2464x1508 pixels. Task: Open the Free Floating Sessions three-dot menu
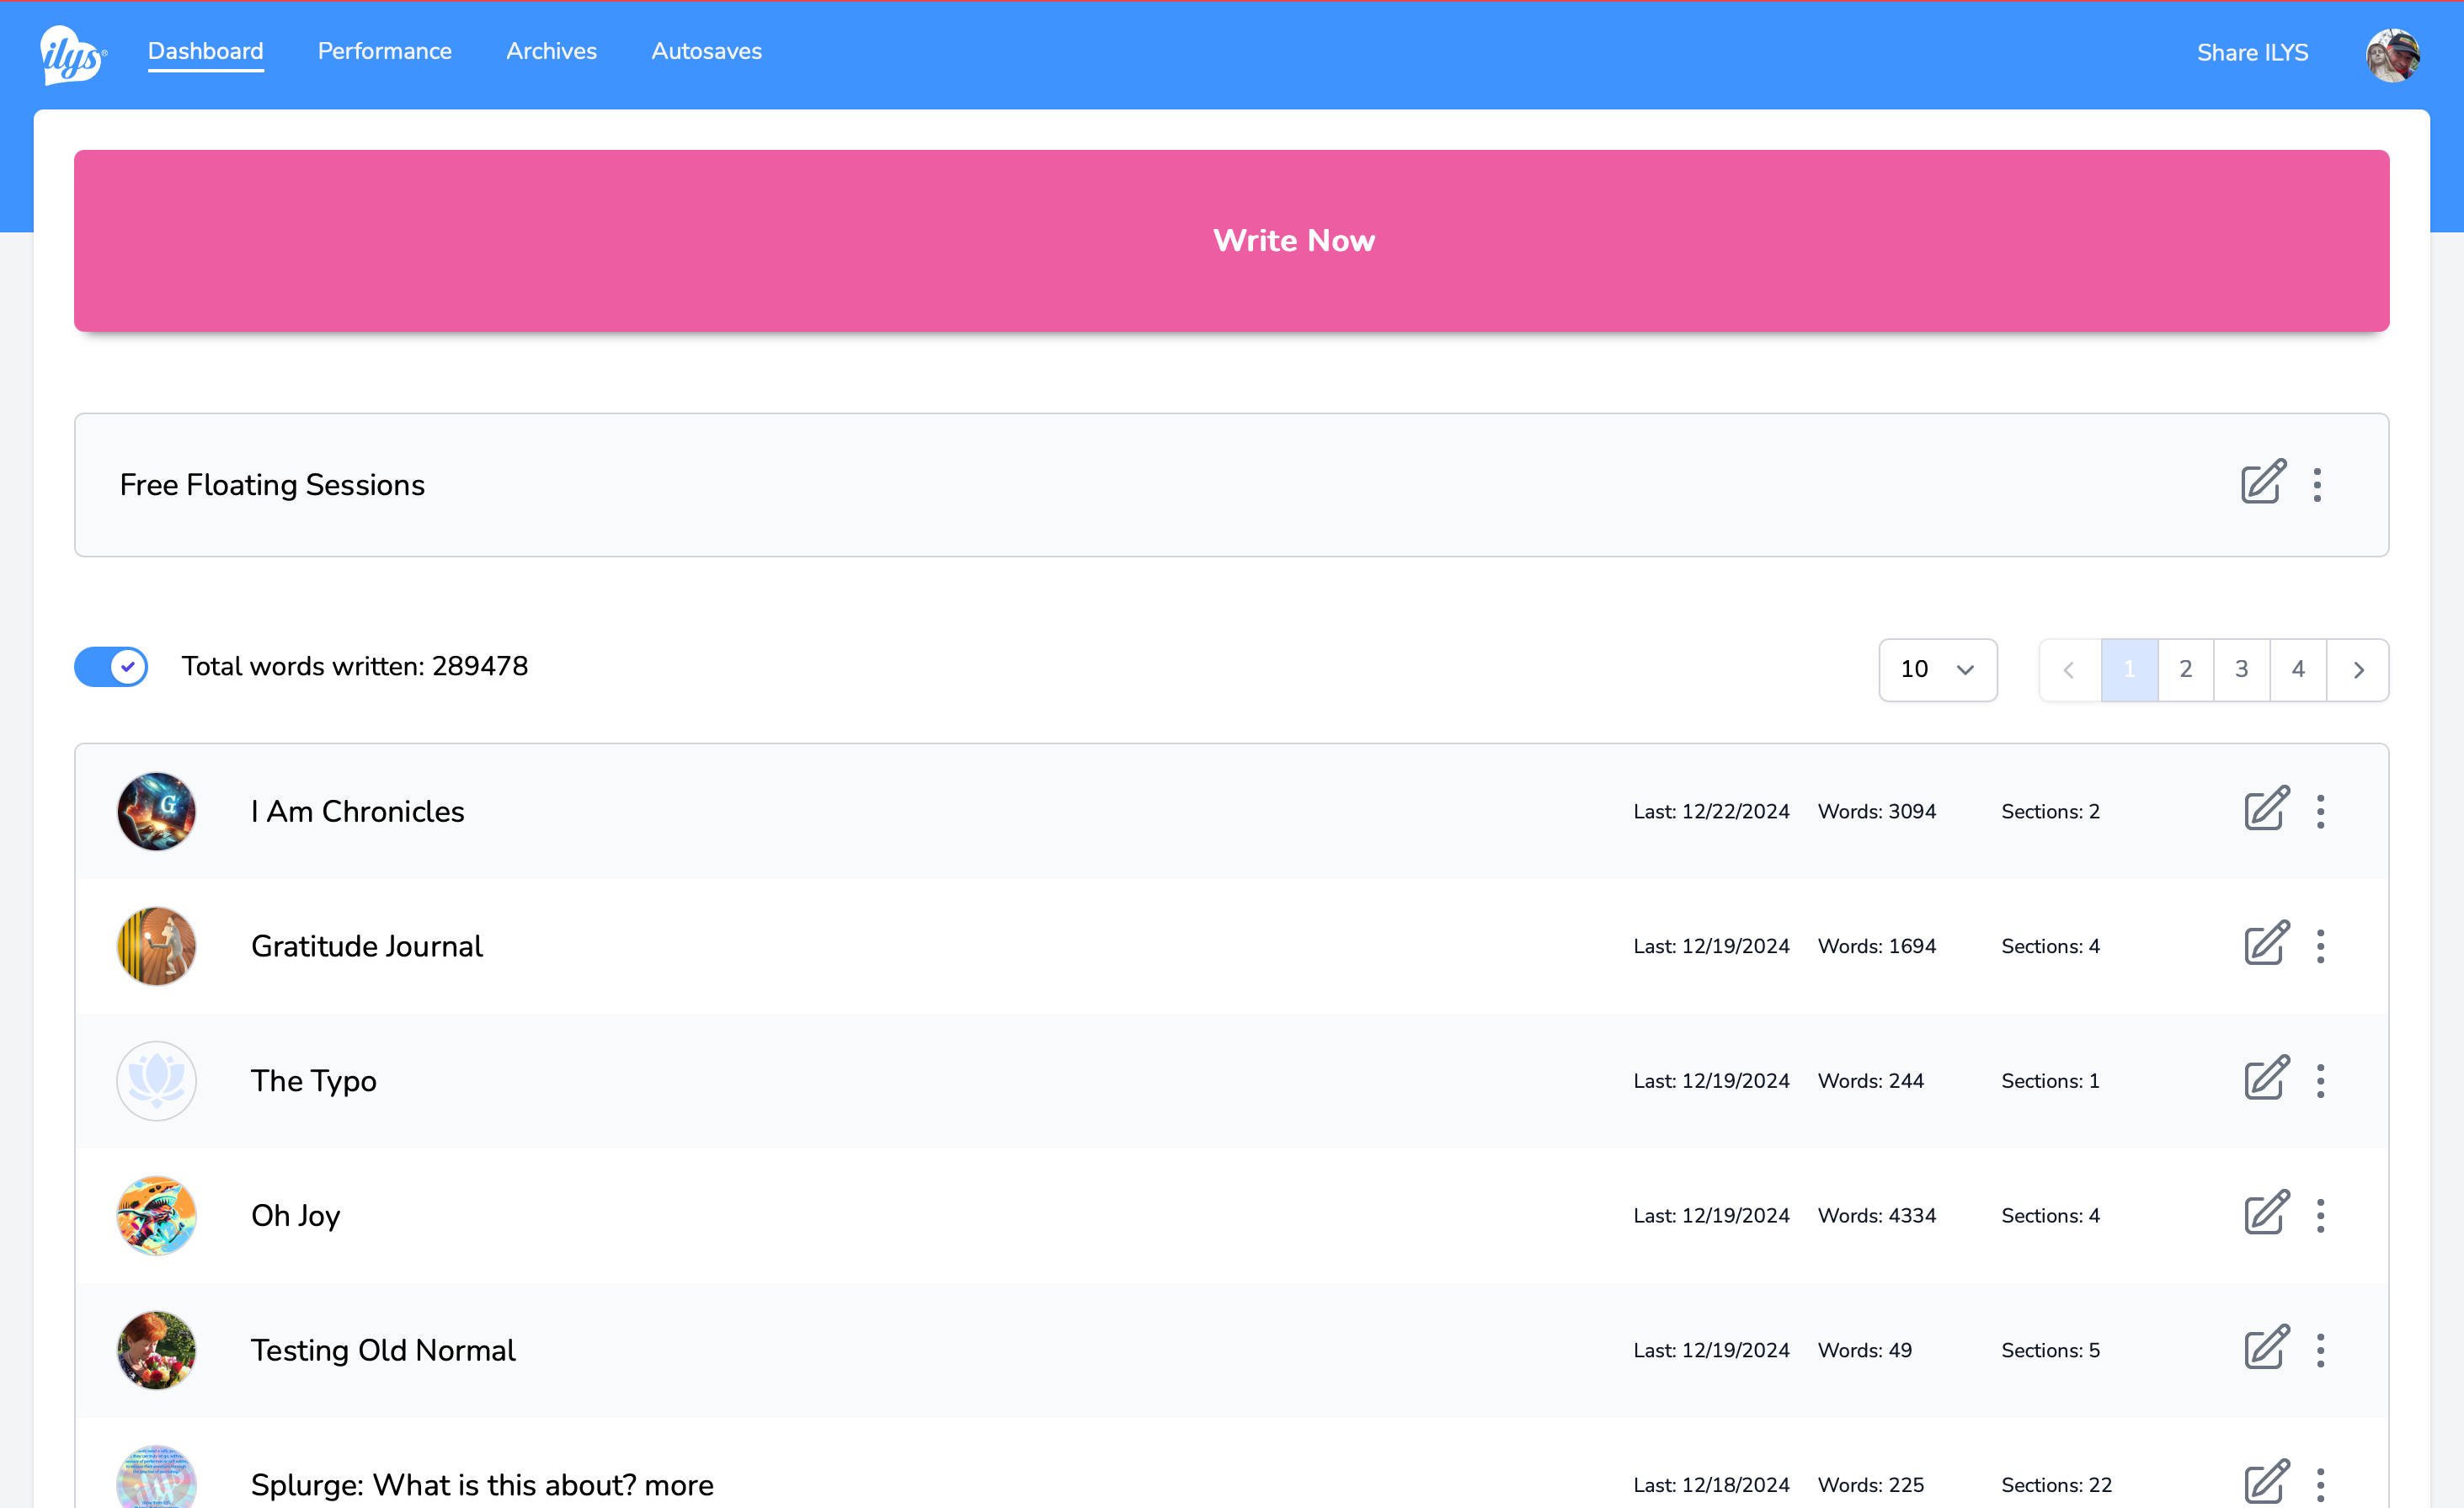pos(2317,485)
